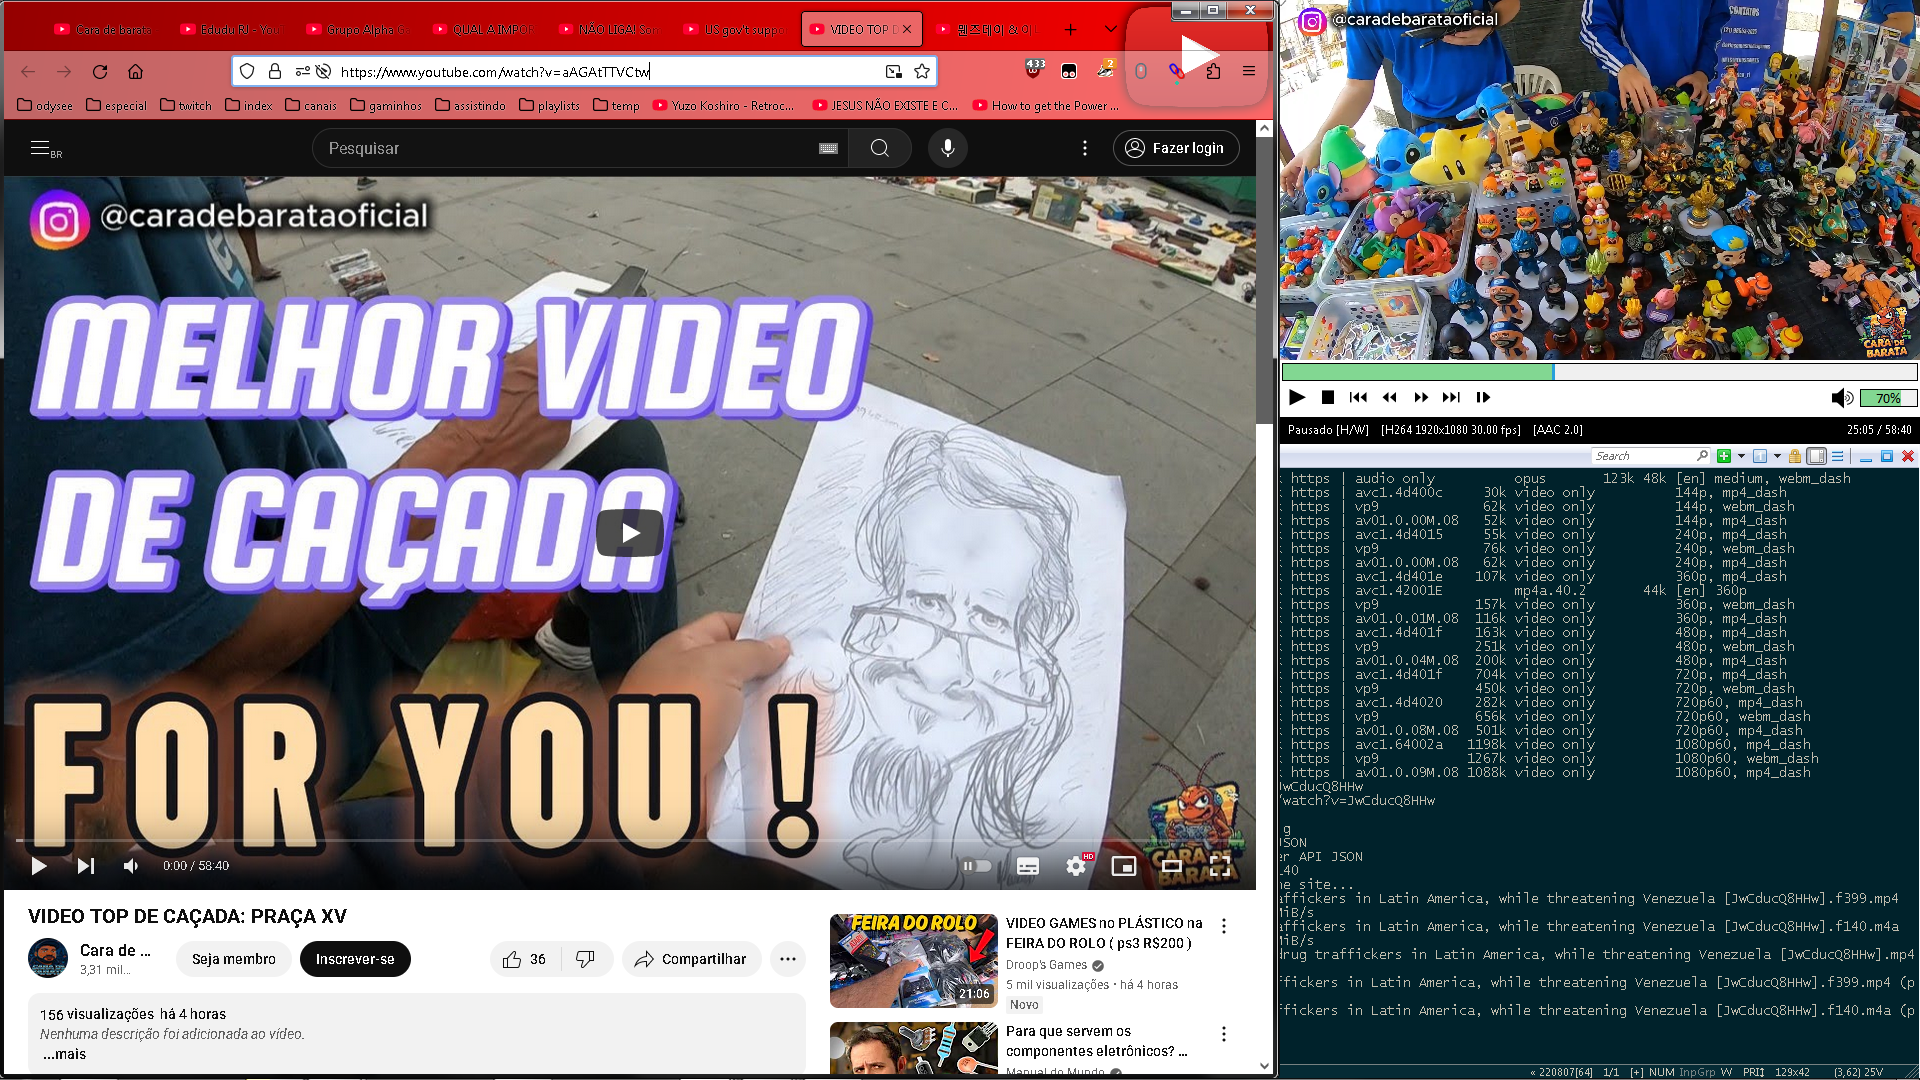The image size is (1920, 1080).
Task: Open the browser extensions puzzle icon
Action: (1213, 71)
